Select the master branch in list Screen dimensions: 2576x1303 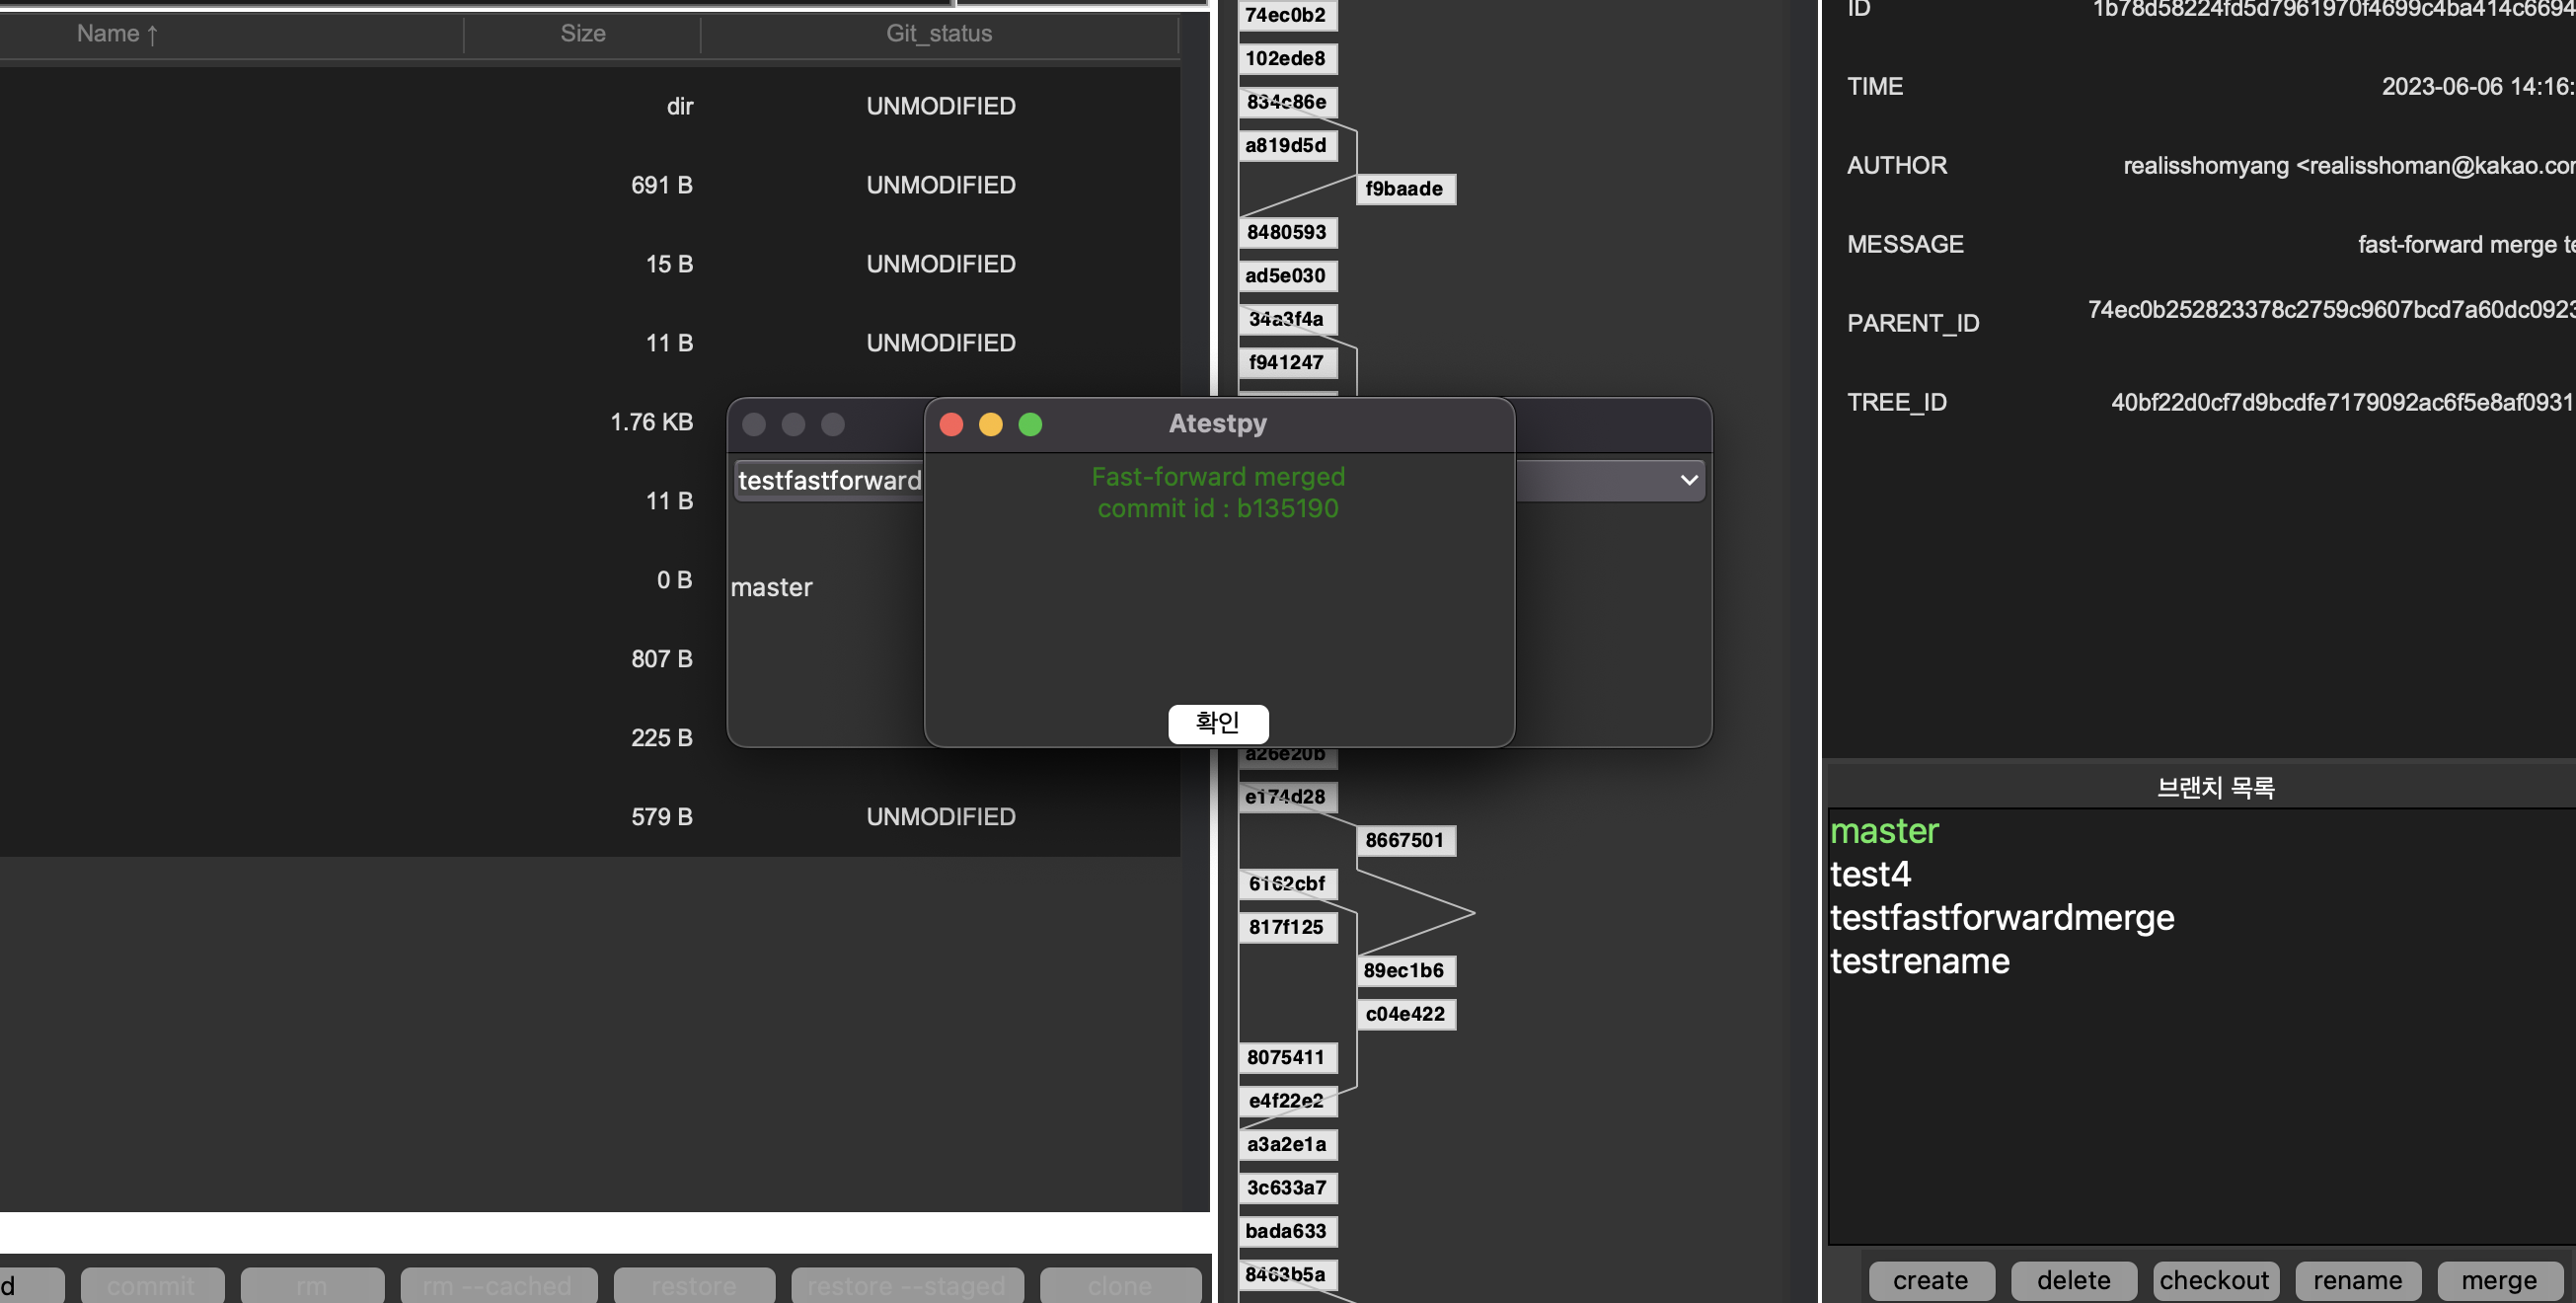pos(1884,831)
